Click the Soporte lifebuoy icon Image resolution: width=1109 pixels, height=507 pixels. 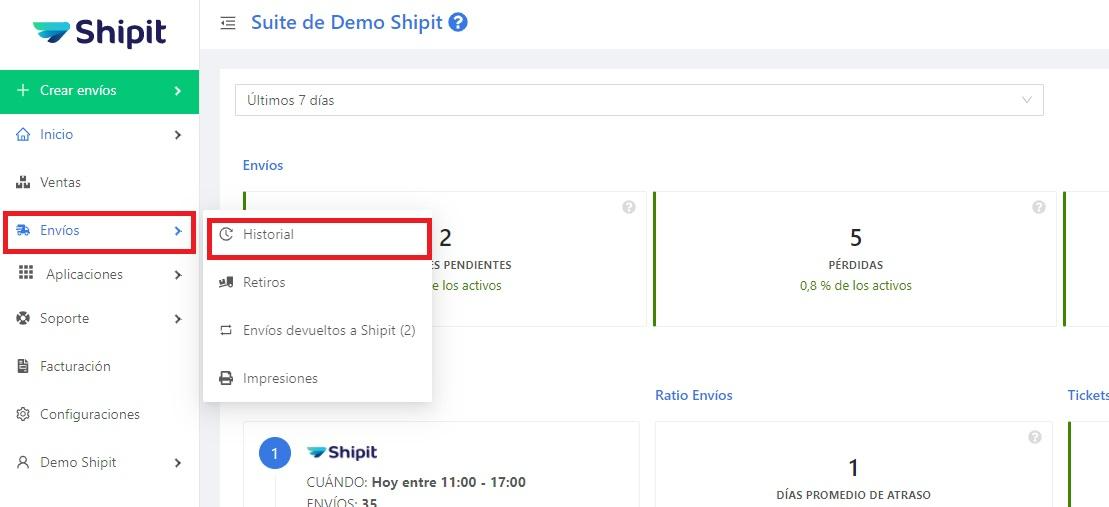pos(23,318)
